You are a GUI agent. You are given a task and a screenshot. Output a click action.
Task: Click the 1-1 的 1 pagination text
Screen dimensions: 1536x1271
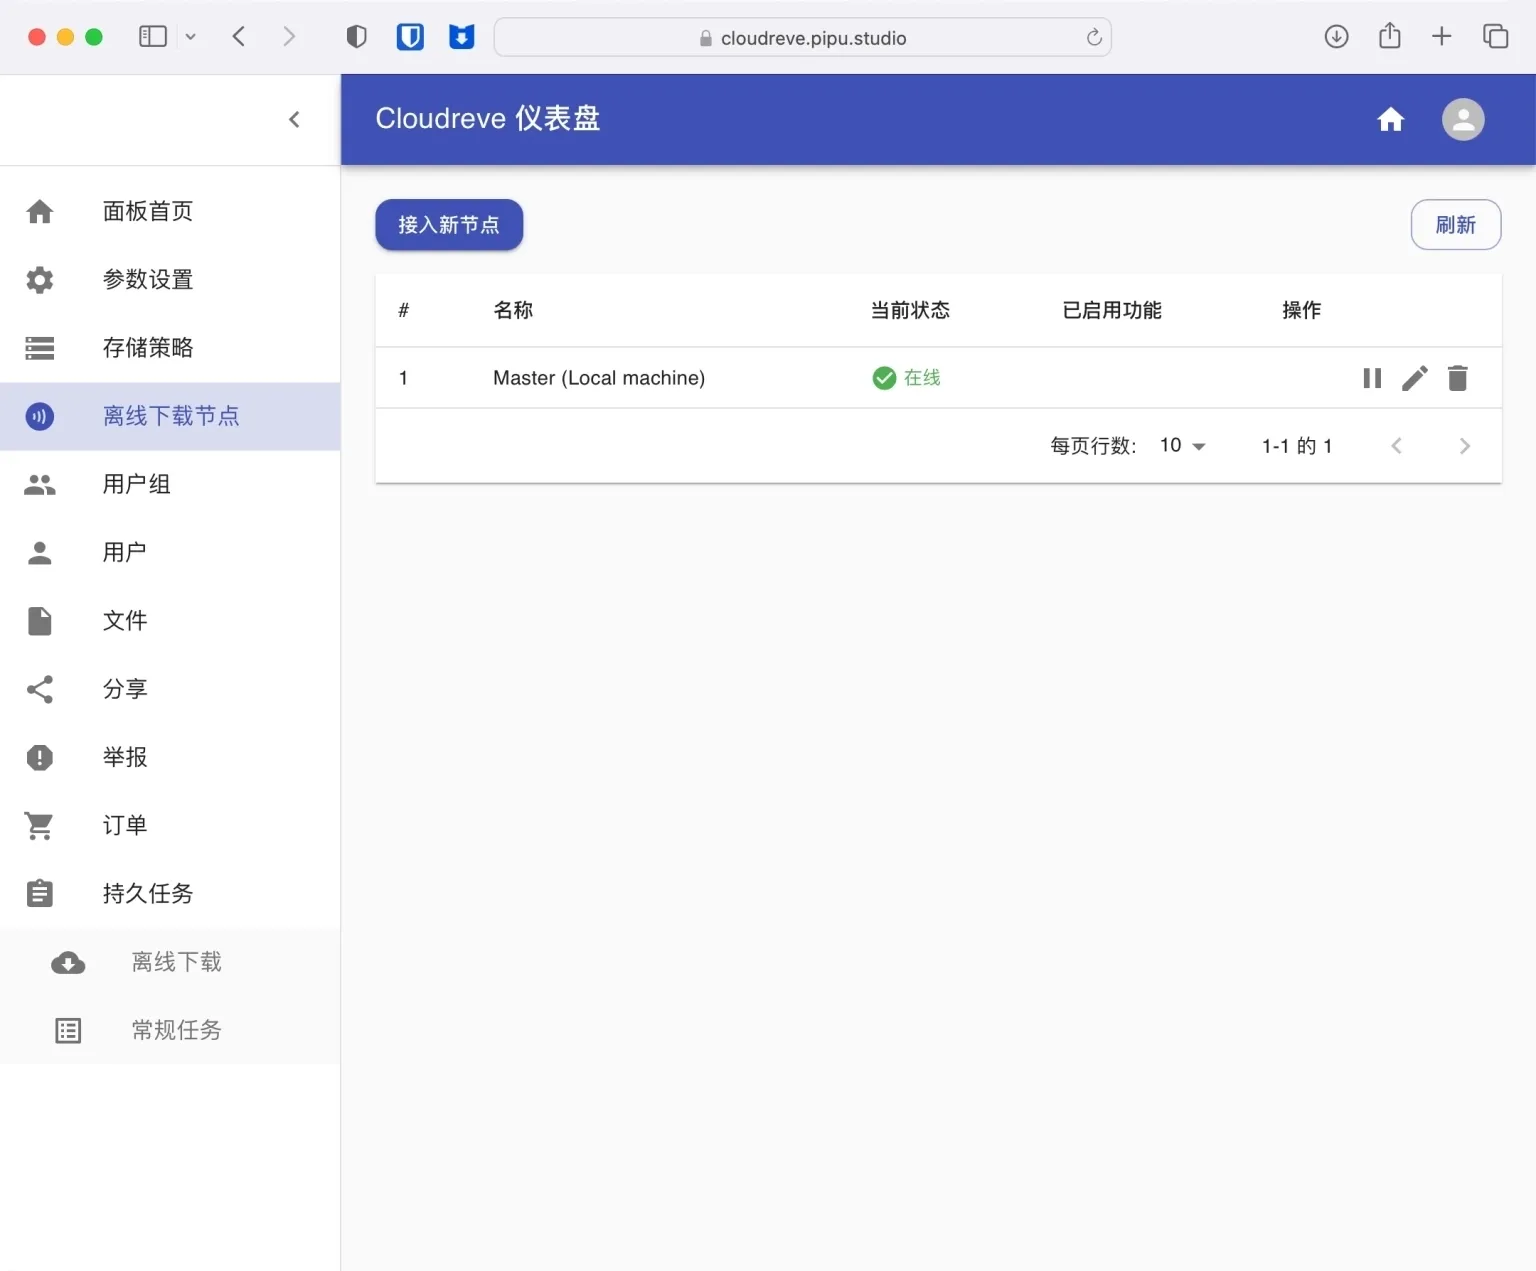coord(1297,446)
